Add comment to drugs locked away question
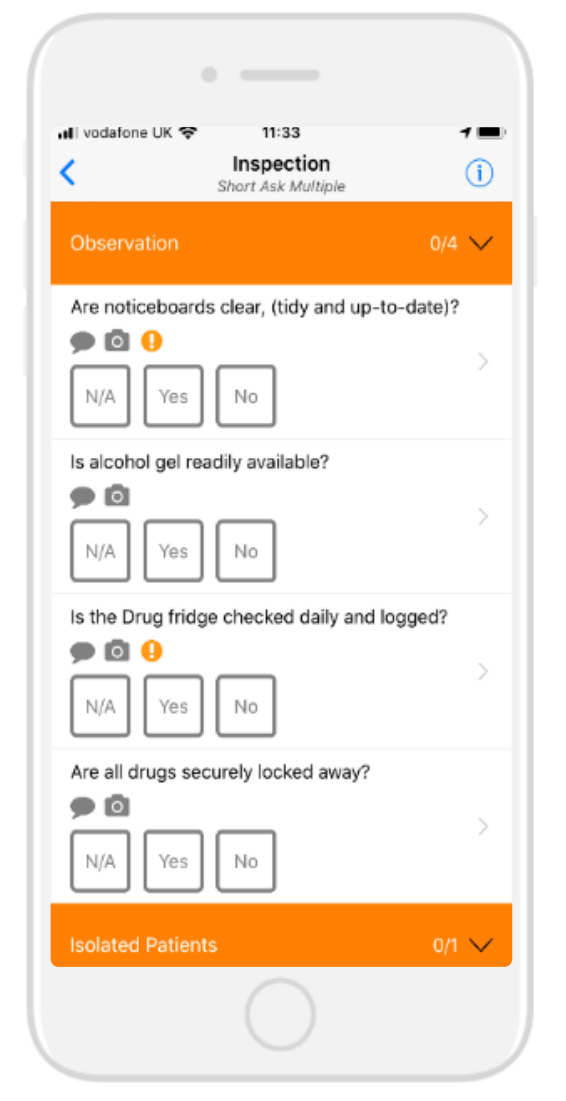Viewport: 566px width, 1101px height. pos(83,807)
